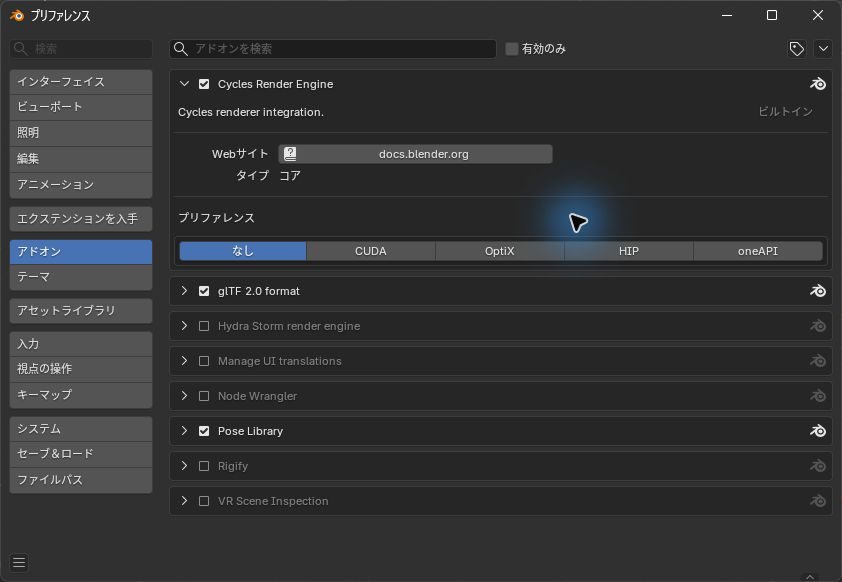Viewport: 842px width, 582px height.
Task: Click the manual book icon beside docs.blender.org
Action: [x=290, y=154]
